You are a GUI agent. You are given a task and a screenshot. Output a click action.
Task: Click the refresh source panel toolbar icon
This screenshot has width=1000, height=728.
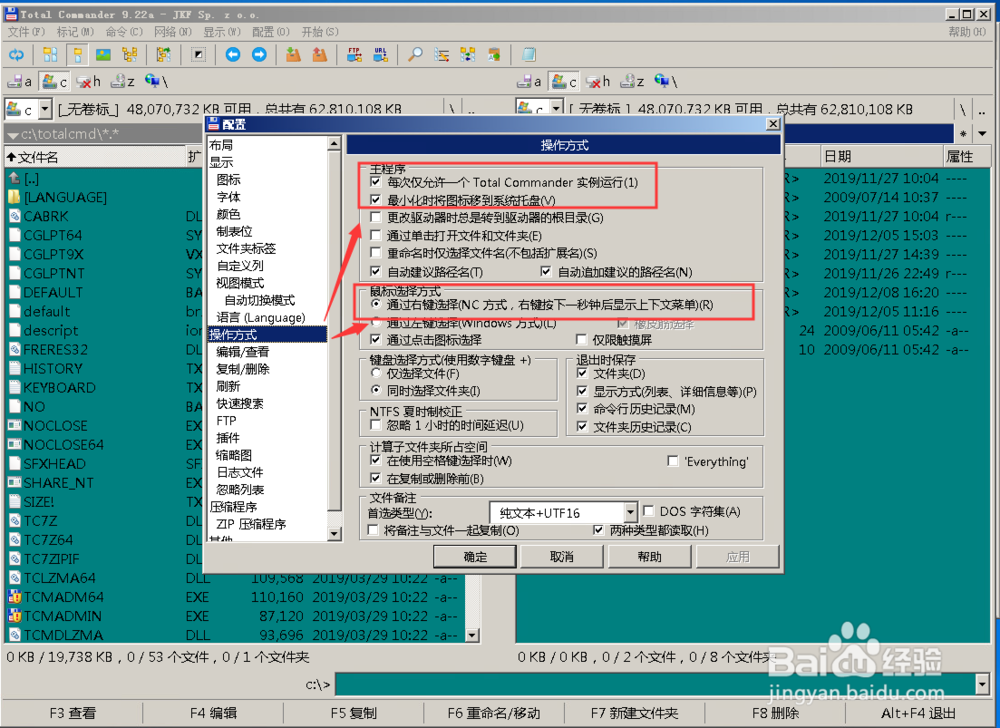coord(16,55)
